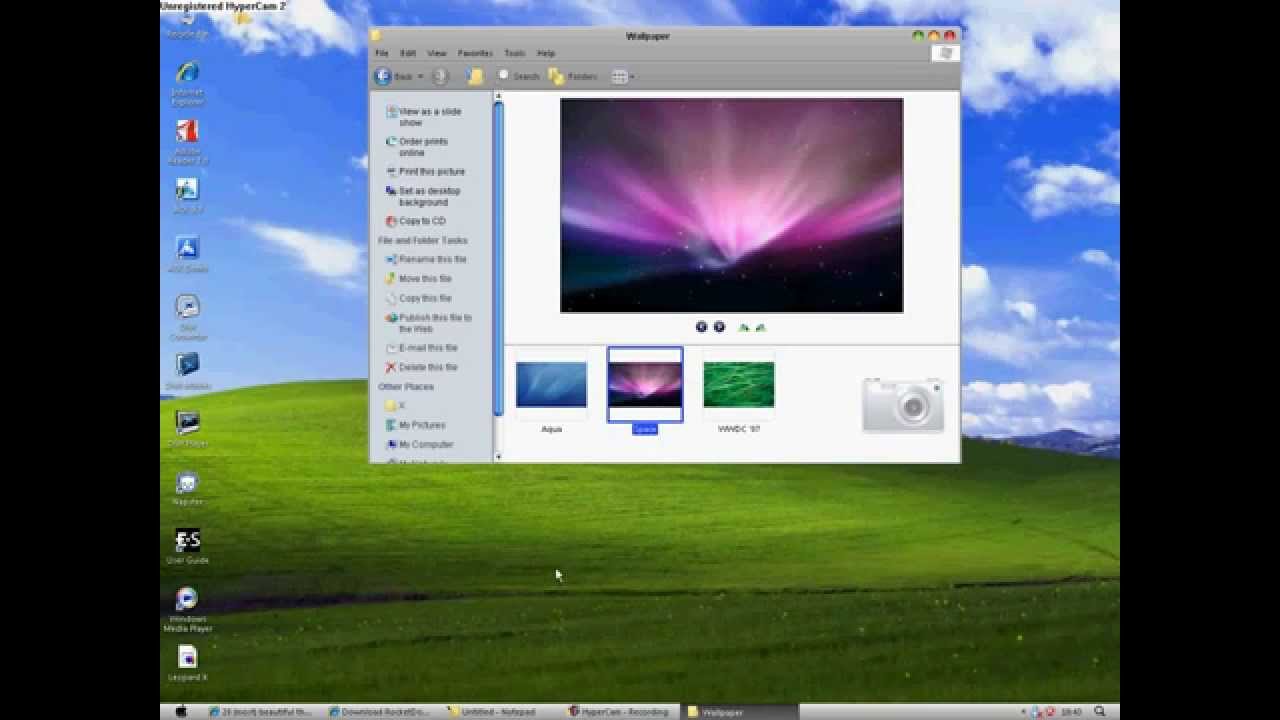
Task: Click the Back button in Wallpaper window
Action: pyautogui.click(x=392, y=77)
